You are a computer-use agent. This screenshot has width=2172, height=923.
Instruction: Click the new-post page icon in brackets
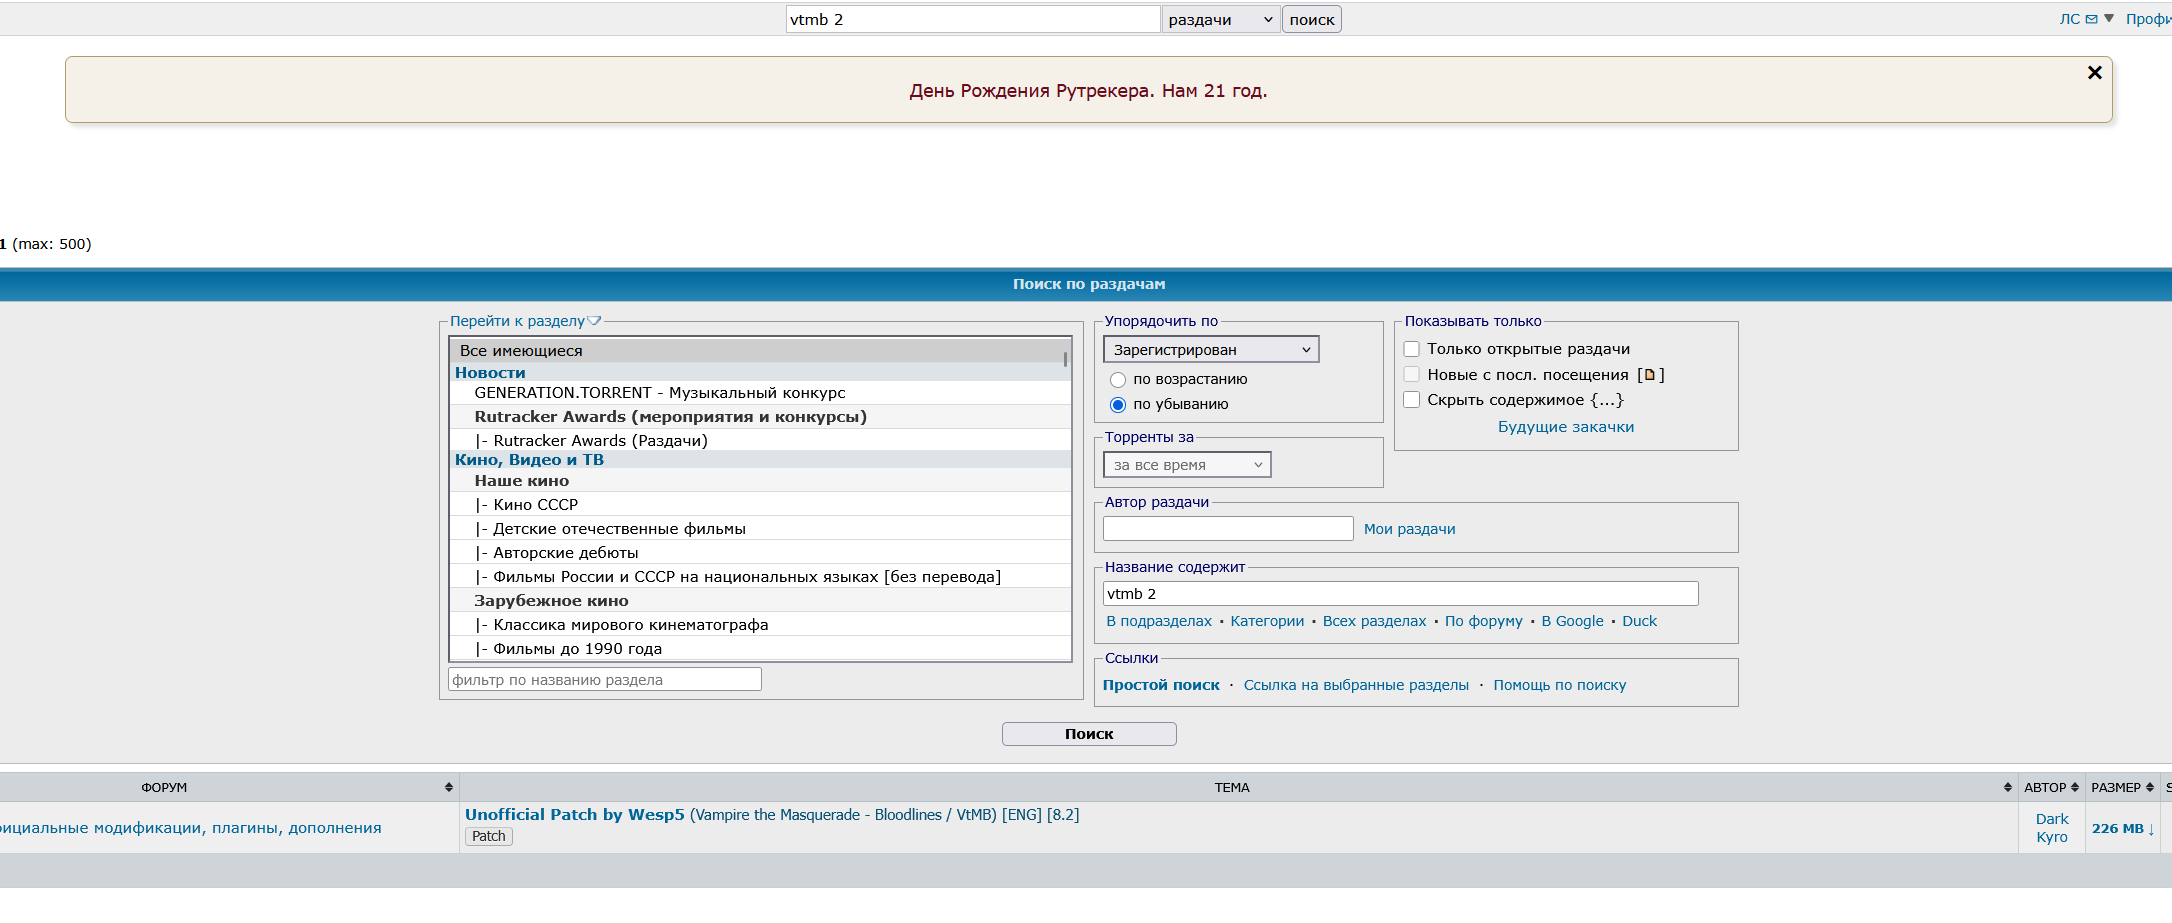click(1650, 375)
